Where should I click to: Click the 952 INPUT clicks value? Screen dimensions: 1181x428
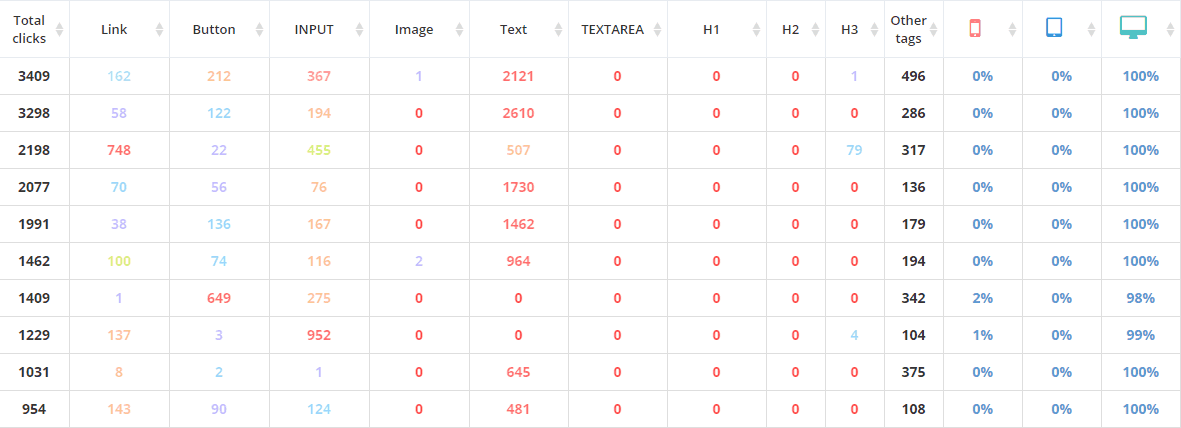[319, 336]
